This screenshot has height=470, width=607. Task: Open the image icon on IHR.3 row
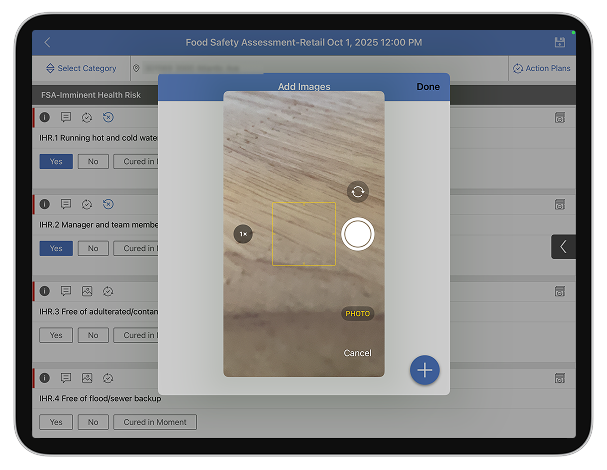(87, 292)
